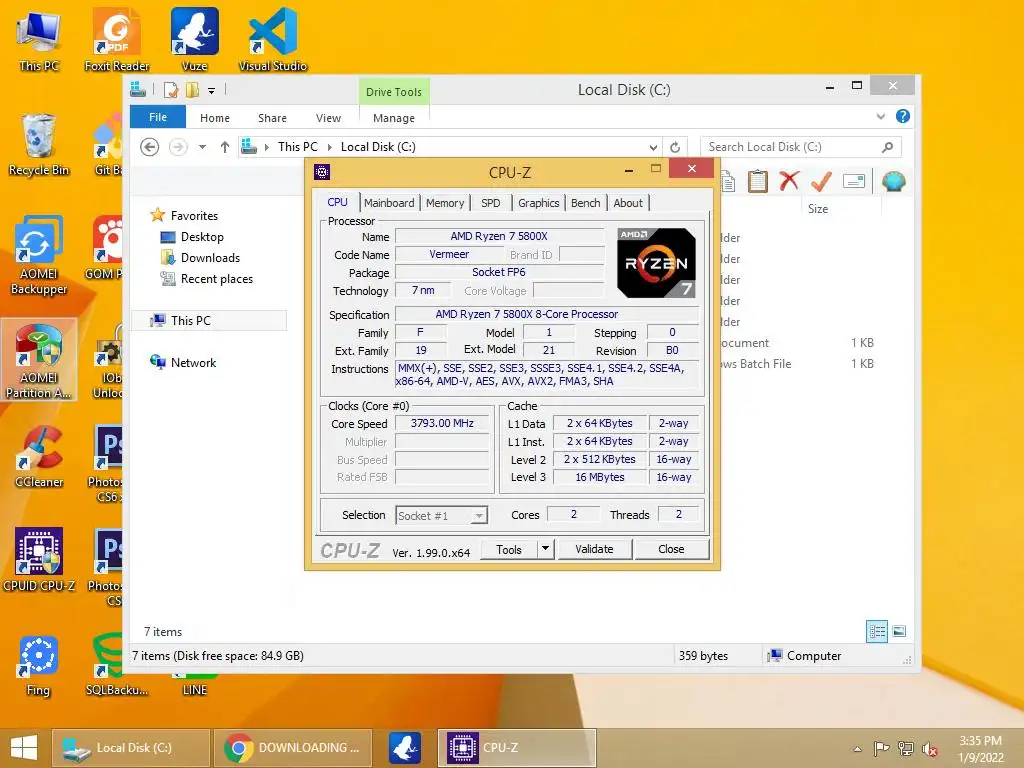The width and height of the screenshot is (1024, 768).
Task: Click the Chrome DOWNLOADING taskbar button
Action: click(x=293, y=748)
